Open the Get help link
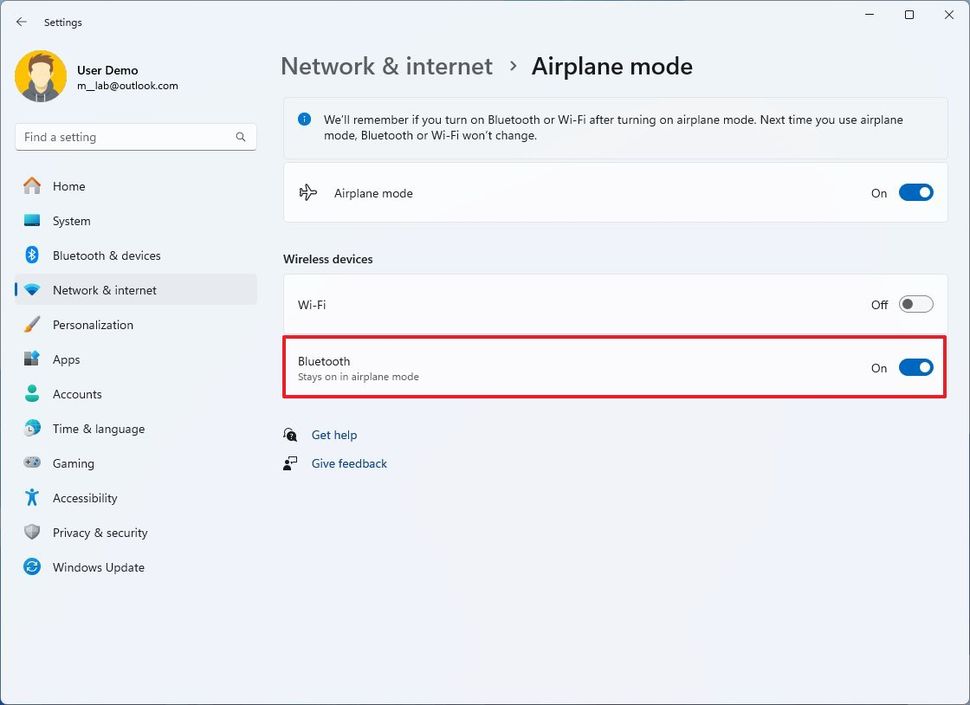Screen dimensions: 970x705 point(335,434)
